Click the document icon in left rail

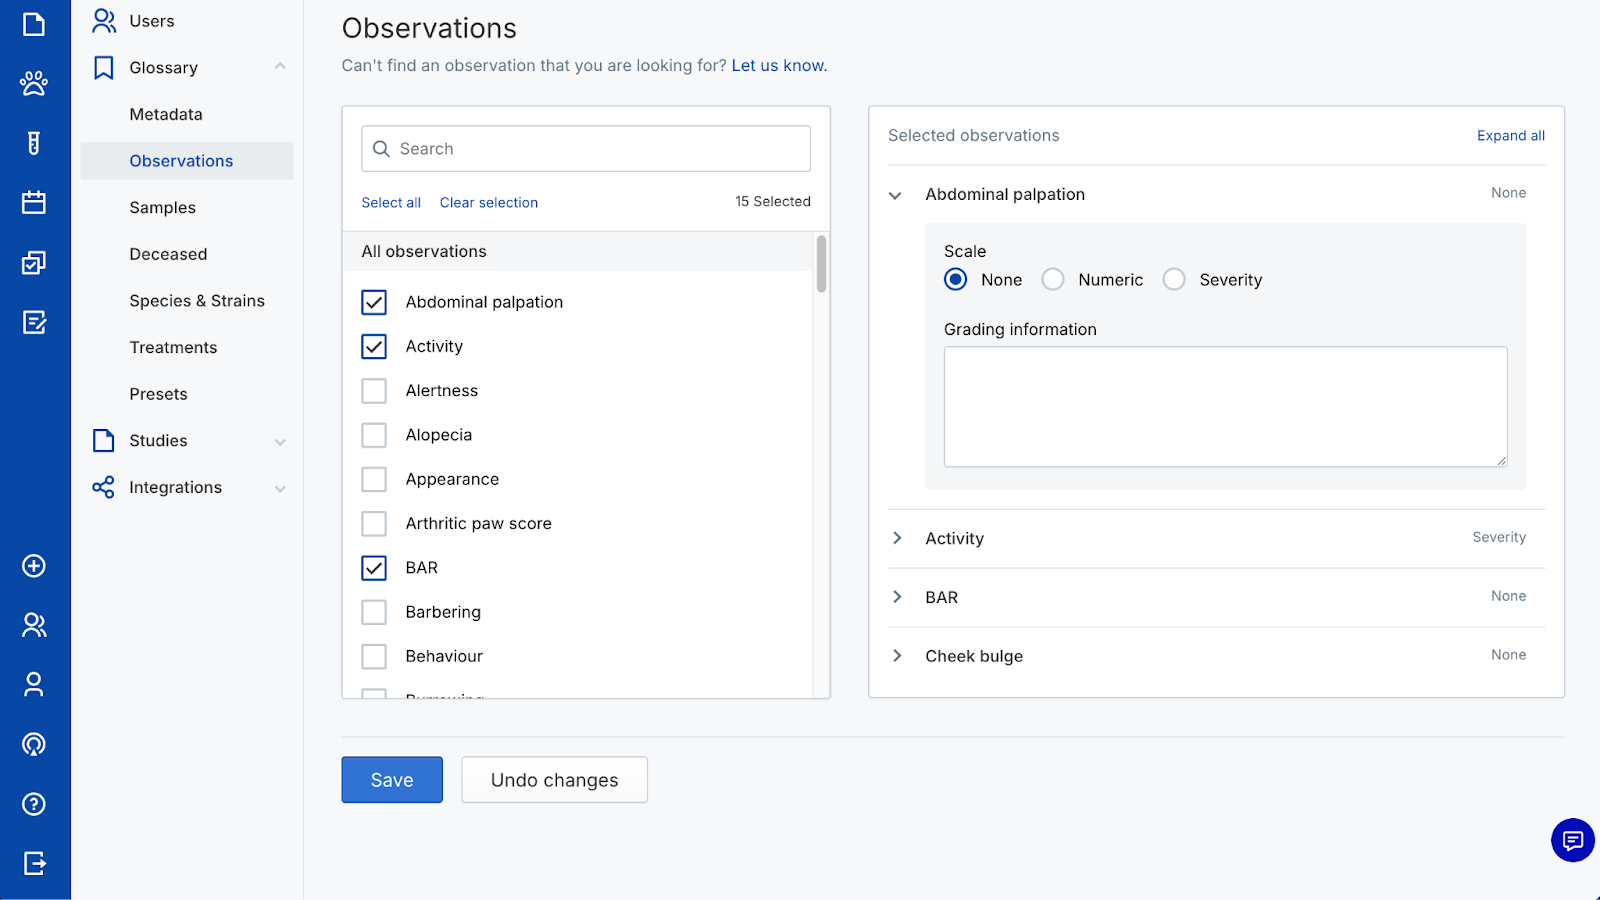[x=34, y=24]
